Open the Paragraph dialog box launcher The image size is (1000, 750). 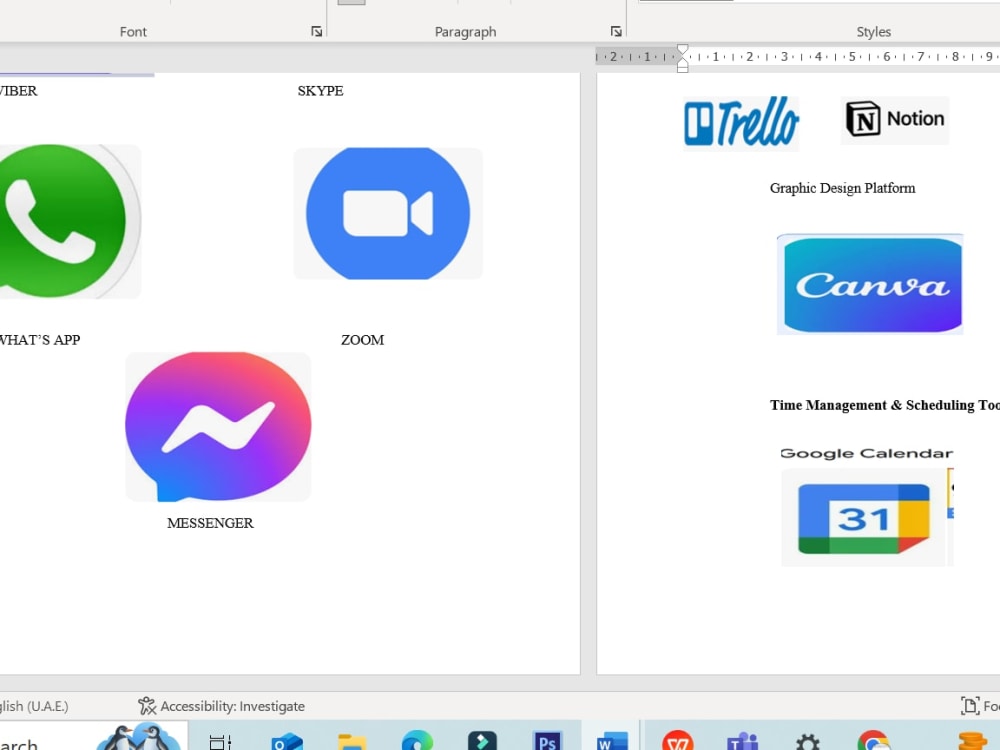615,31
